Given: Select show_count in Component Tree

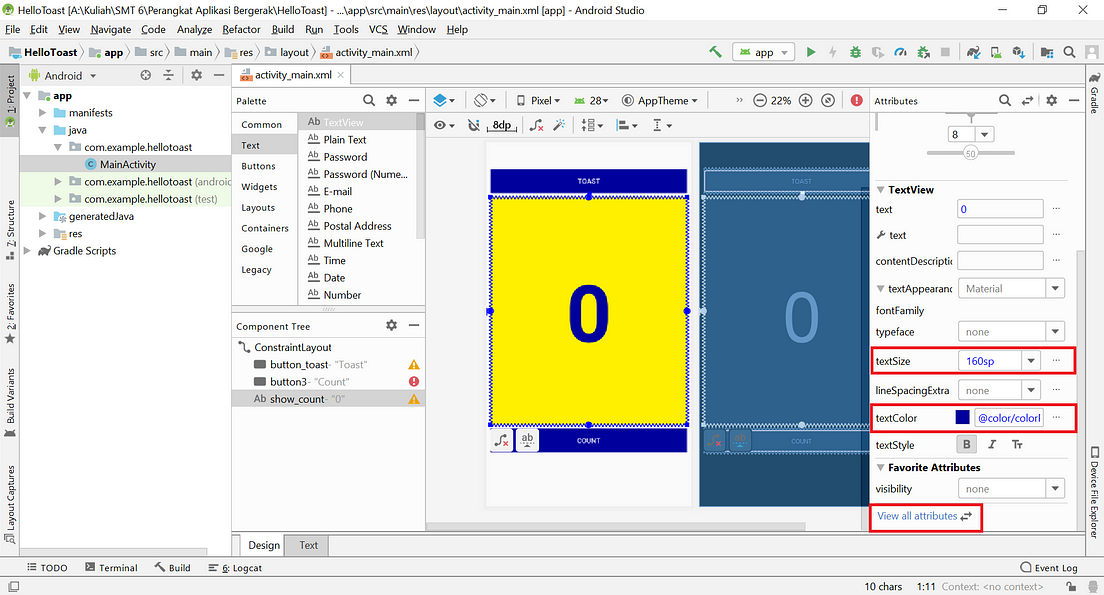Looking at the screenshot, I should [328, 399].
